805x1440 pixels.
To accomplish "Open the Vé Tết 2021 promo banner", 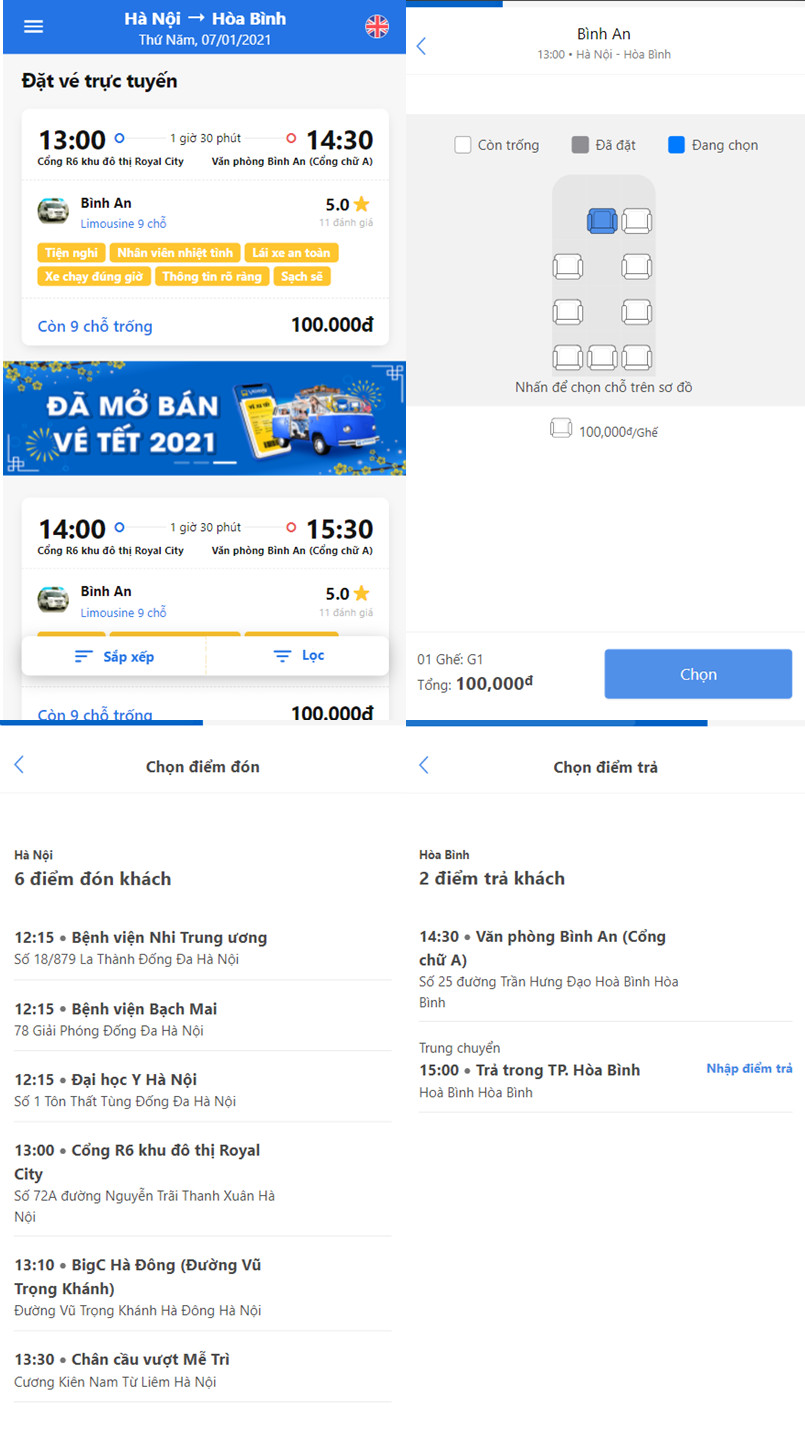I will 204,418.
